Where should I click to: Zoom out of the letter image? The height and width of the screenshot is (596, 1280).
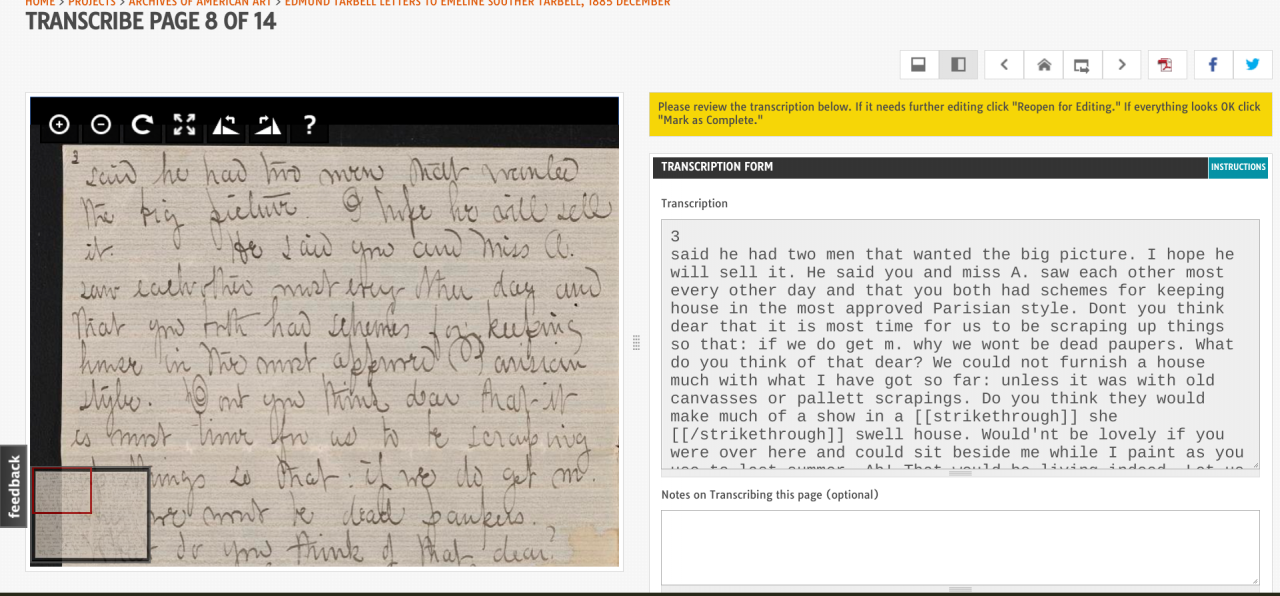point(101,124)
